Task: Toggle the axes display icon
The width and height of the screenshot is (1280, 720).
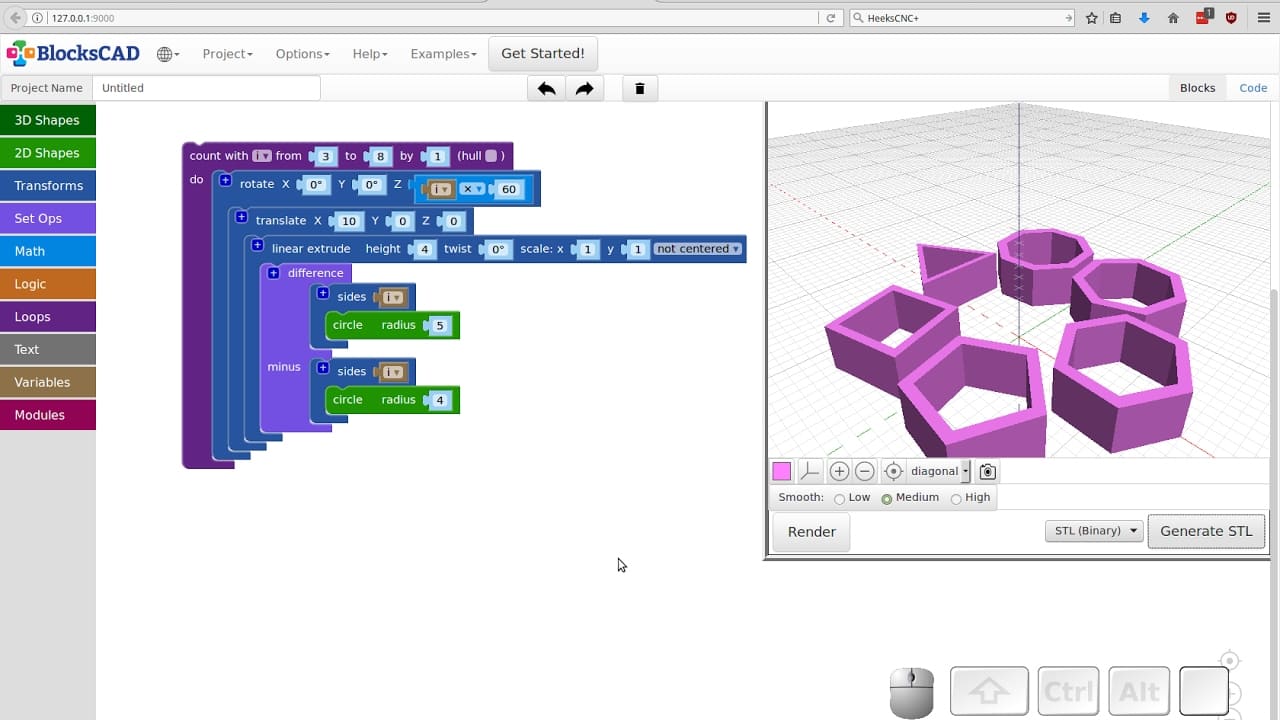Action: point(810,471)
